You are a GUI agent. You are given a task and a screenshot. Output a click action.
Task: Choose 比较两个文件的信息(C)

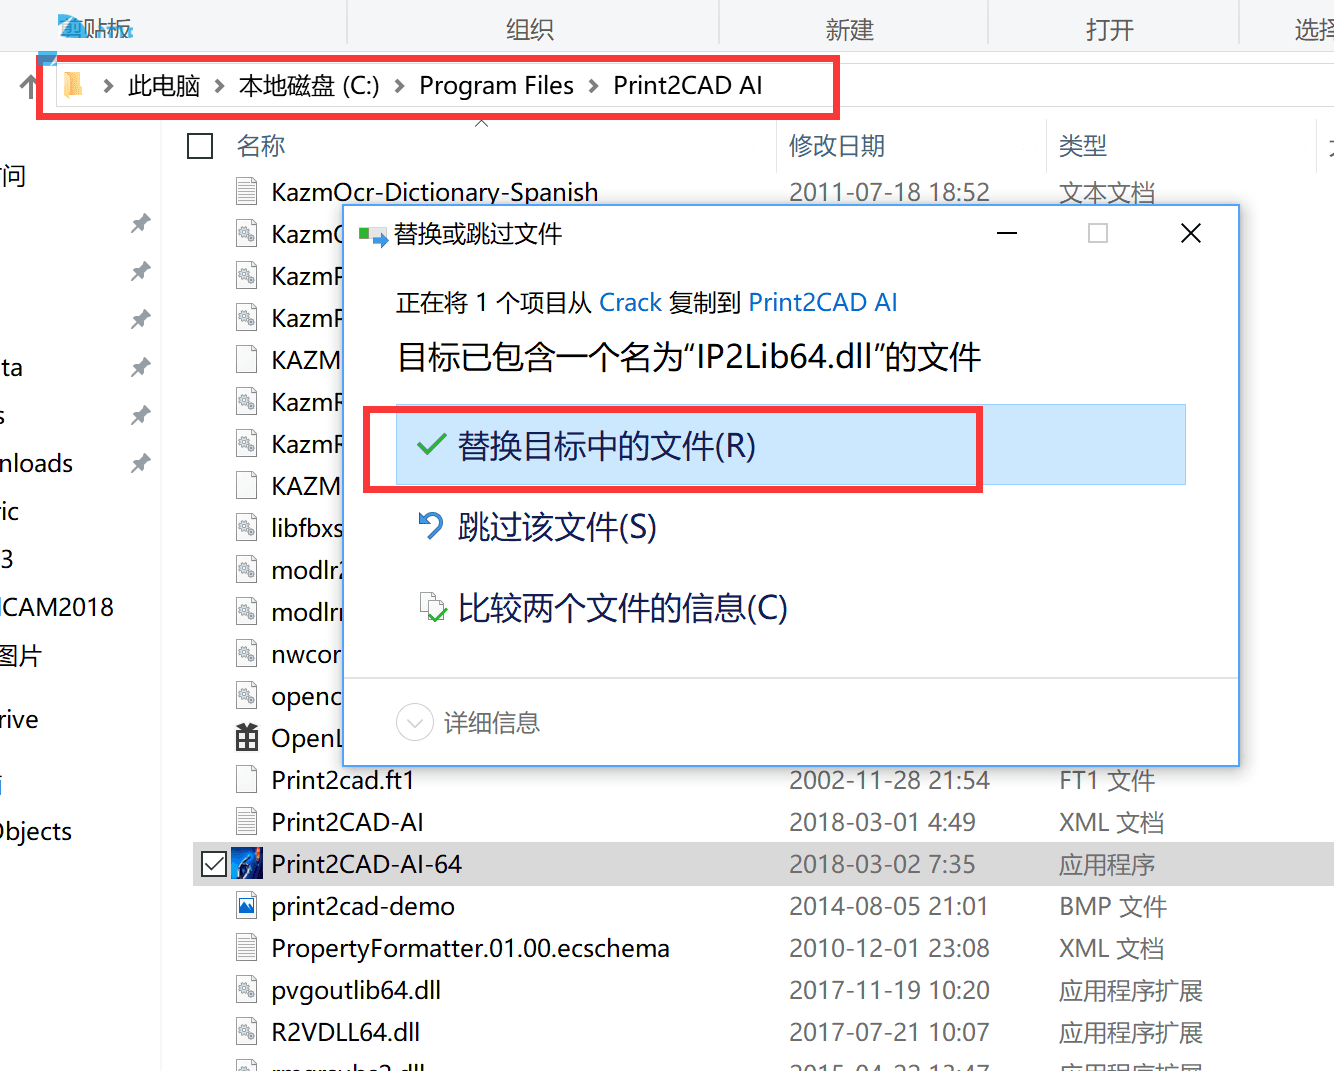(623, 607)
